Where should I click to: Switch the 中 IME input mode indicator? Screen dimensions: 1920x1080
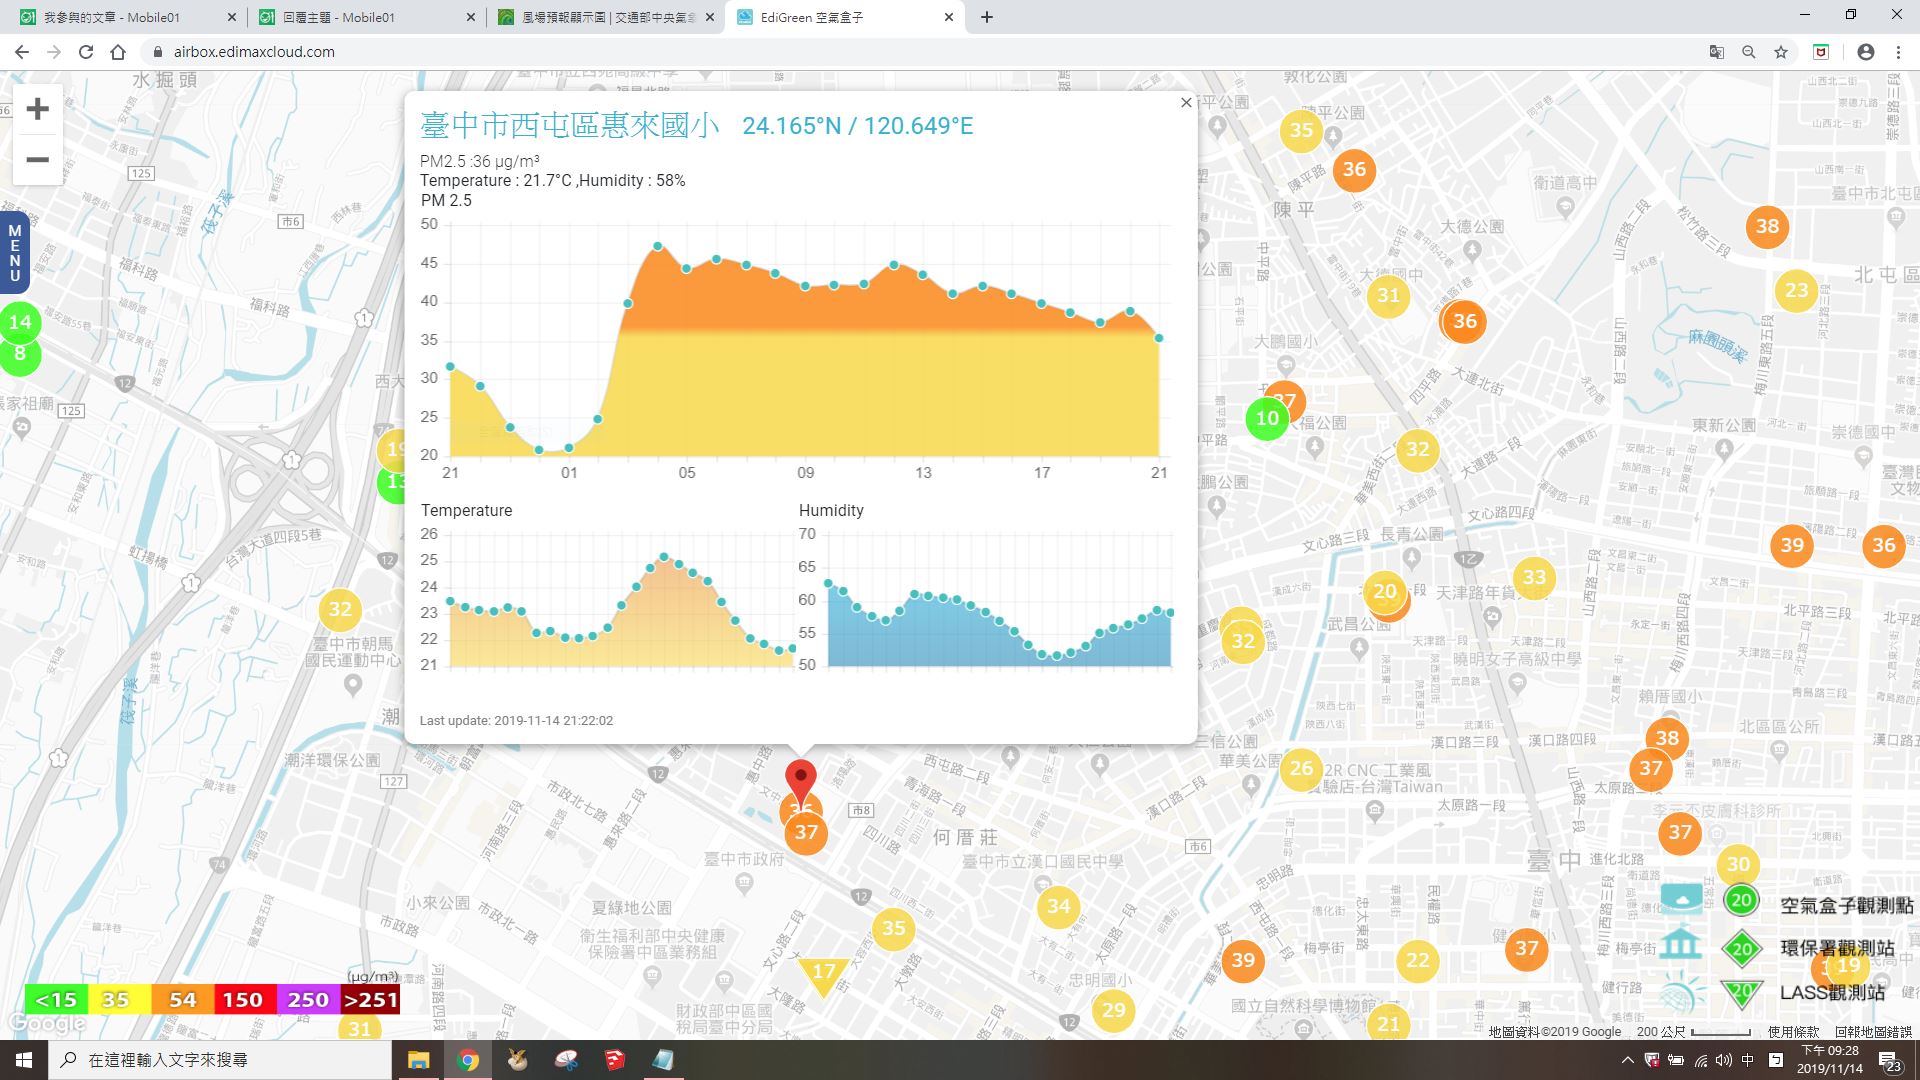coord(1747,1060)
